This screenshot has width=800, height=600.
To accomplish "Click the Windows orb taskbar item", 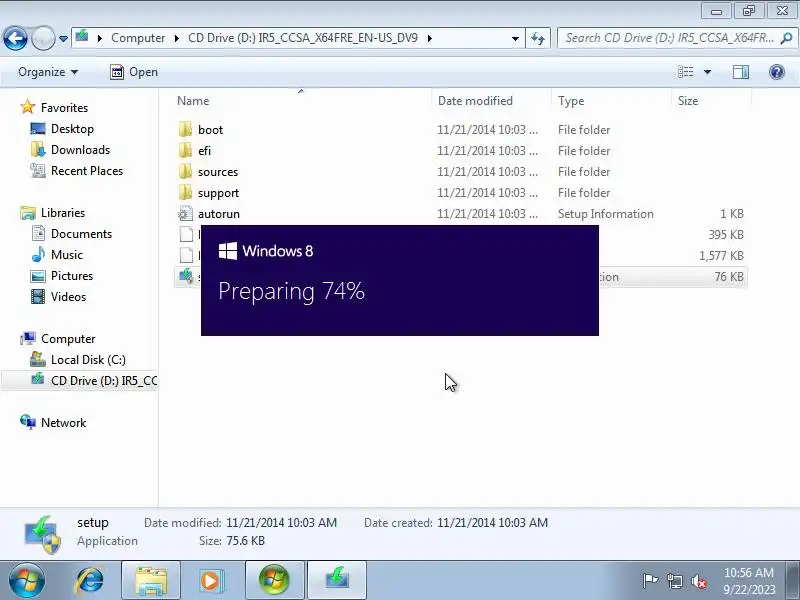I will point(274,581).
